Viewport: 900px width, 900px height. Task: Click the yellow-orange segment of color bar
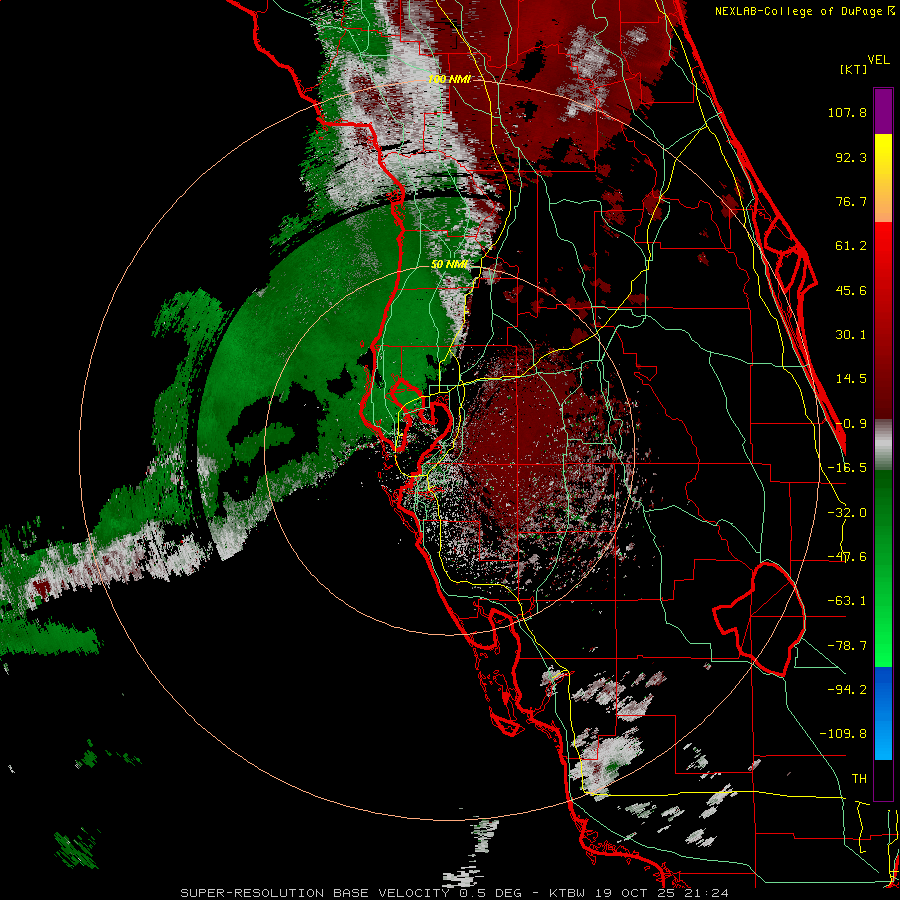[x=883, y=178]
